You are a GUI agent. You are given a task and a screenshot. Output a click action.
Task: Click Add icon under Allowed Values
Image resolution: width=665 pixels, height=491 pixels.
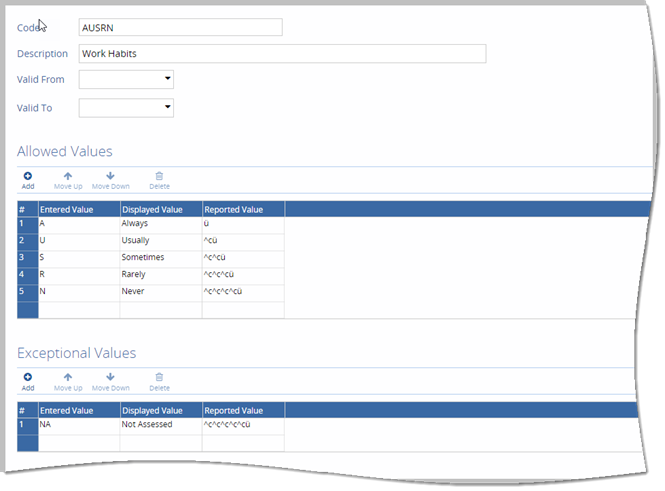click(x=28, y=178)
